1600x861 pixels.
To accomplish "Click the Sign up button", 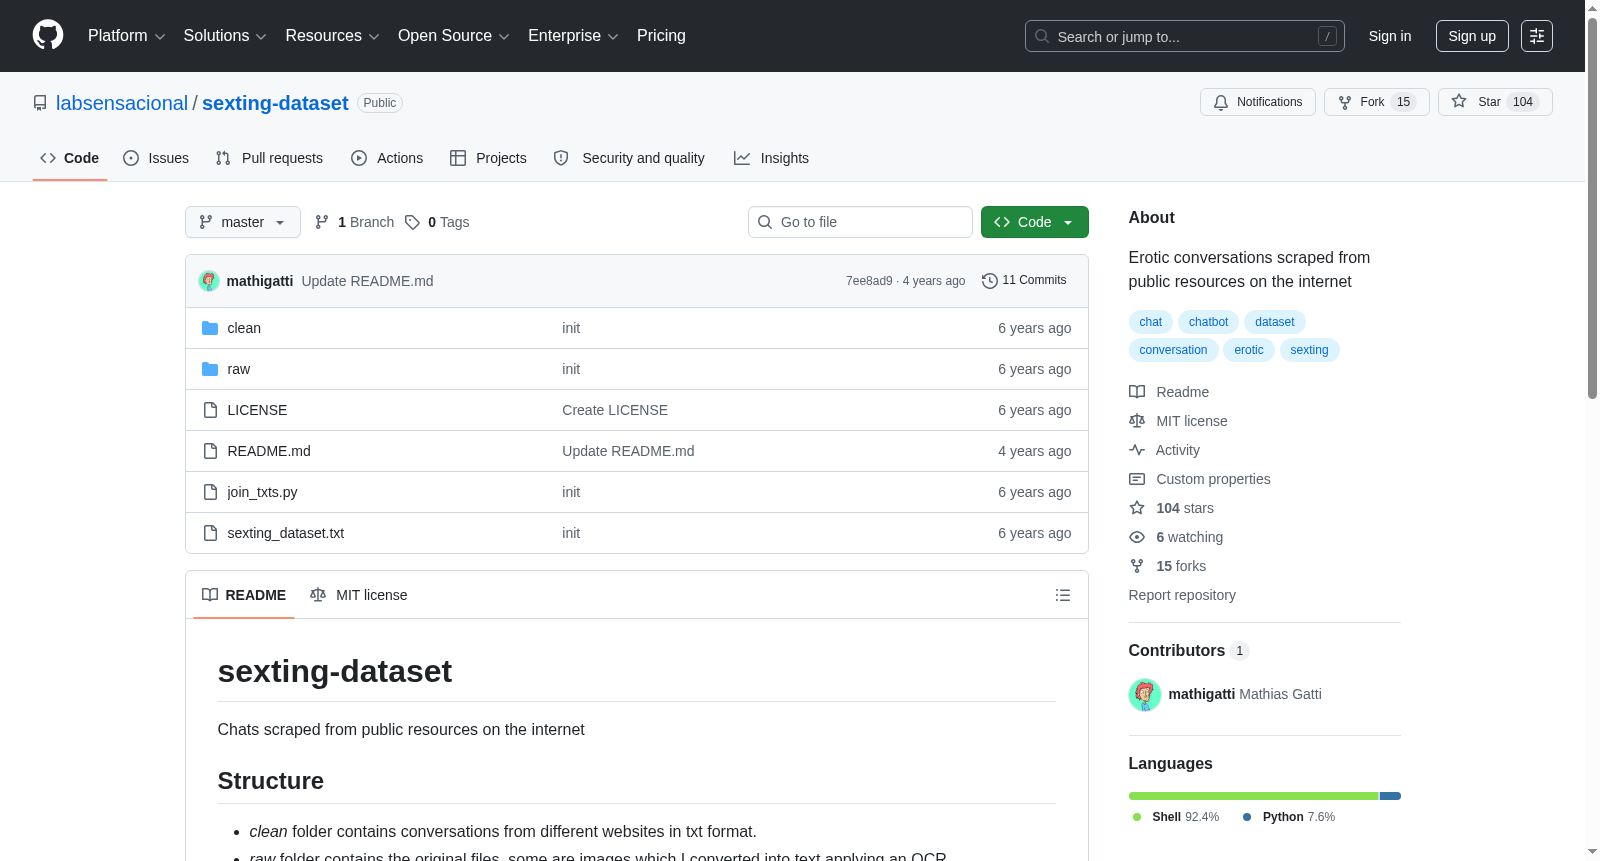I will tap(1472, 36).
